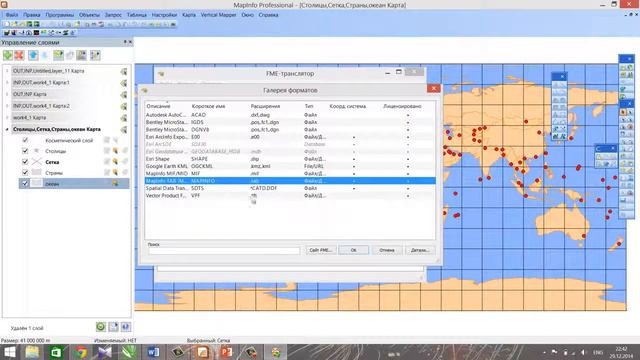The height and width of the screenshot is (360, 640).
Task: Select MapInfo MIF/MID format row
Action: coord(290,173)
